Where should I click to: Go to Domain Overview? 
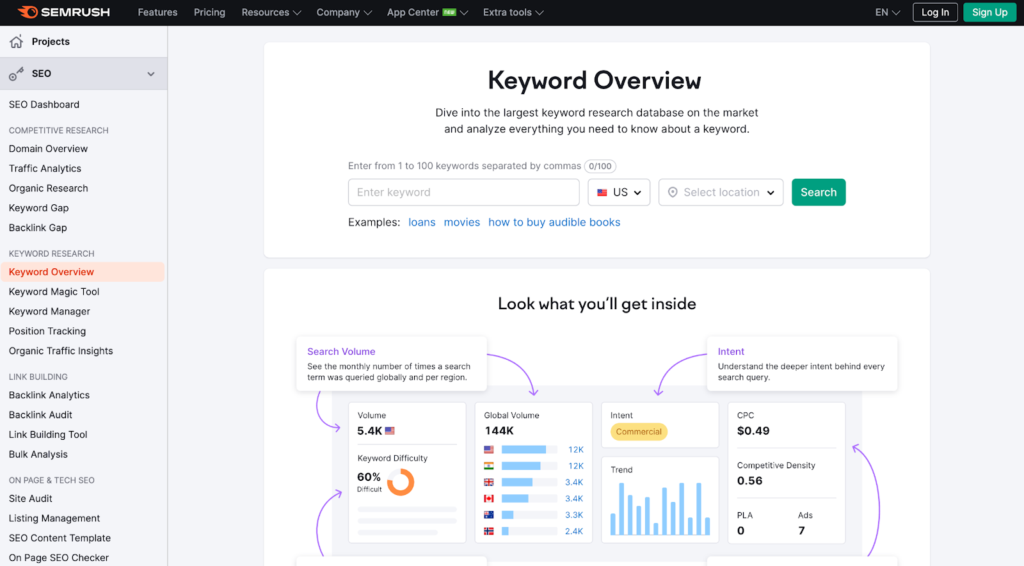pos(48,149)
